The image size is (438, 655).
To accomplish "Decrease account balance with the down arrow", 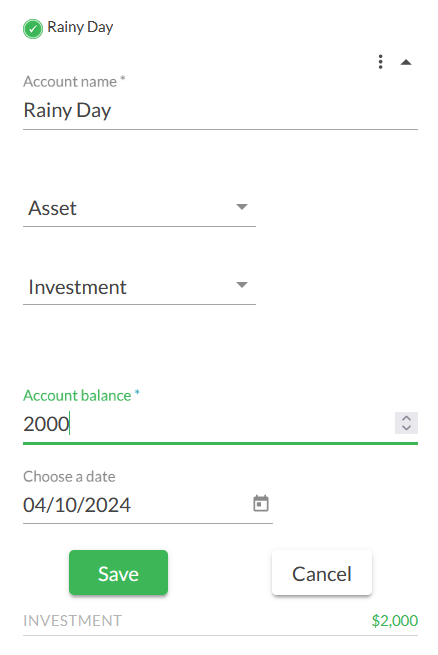I will [406, 428].
